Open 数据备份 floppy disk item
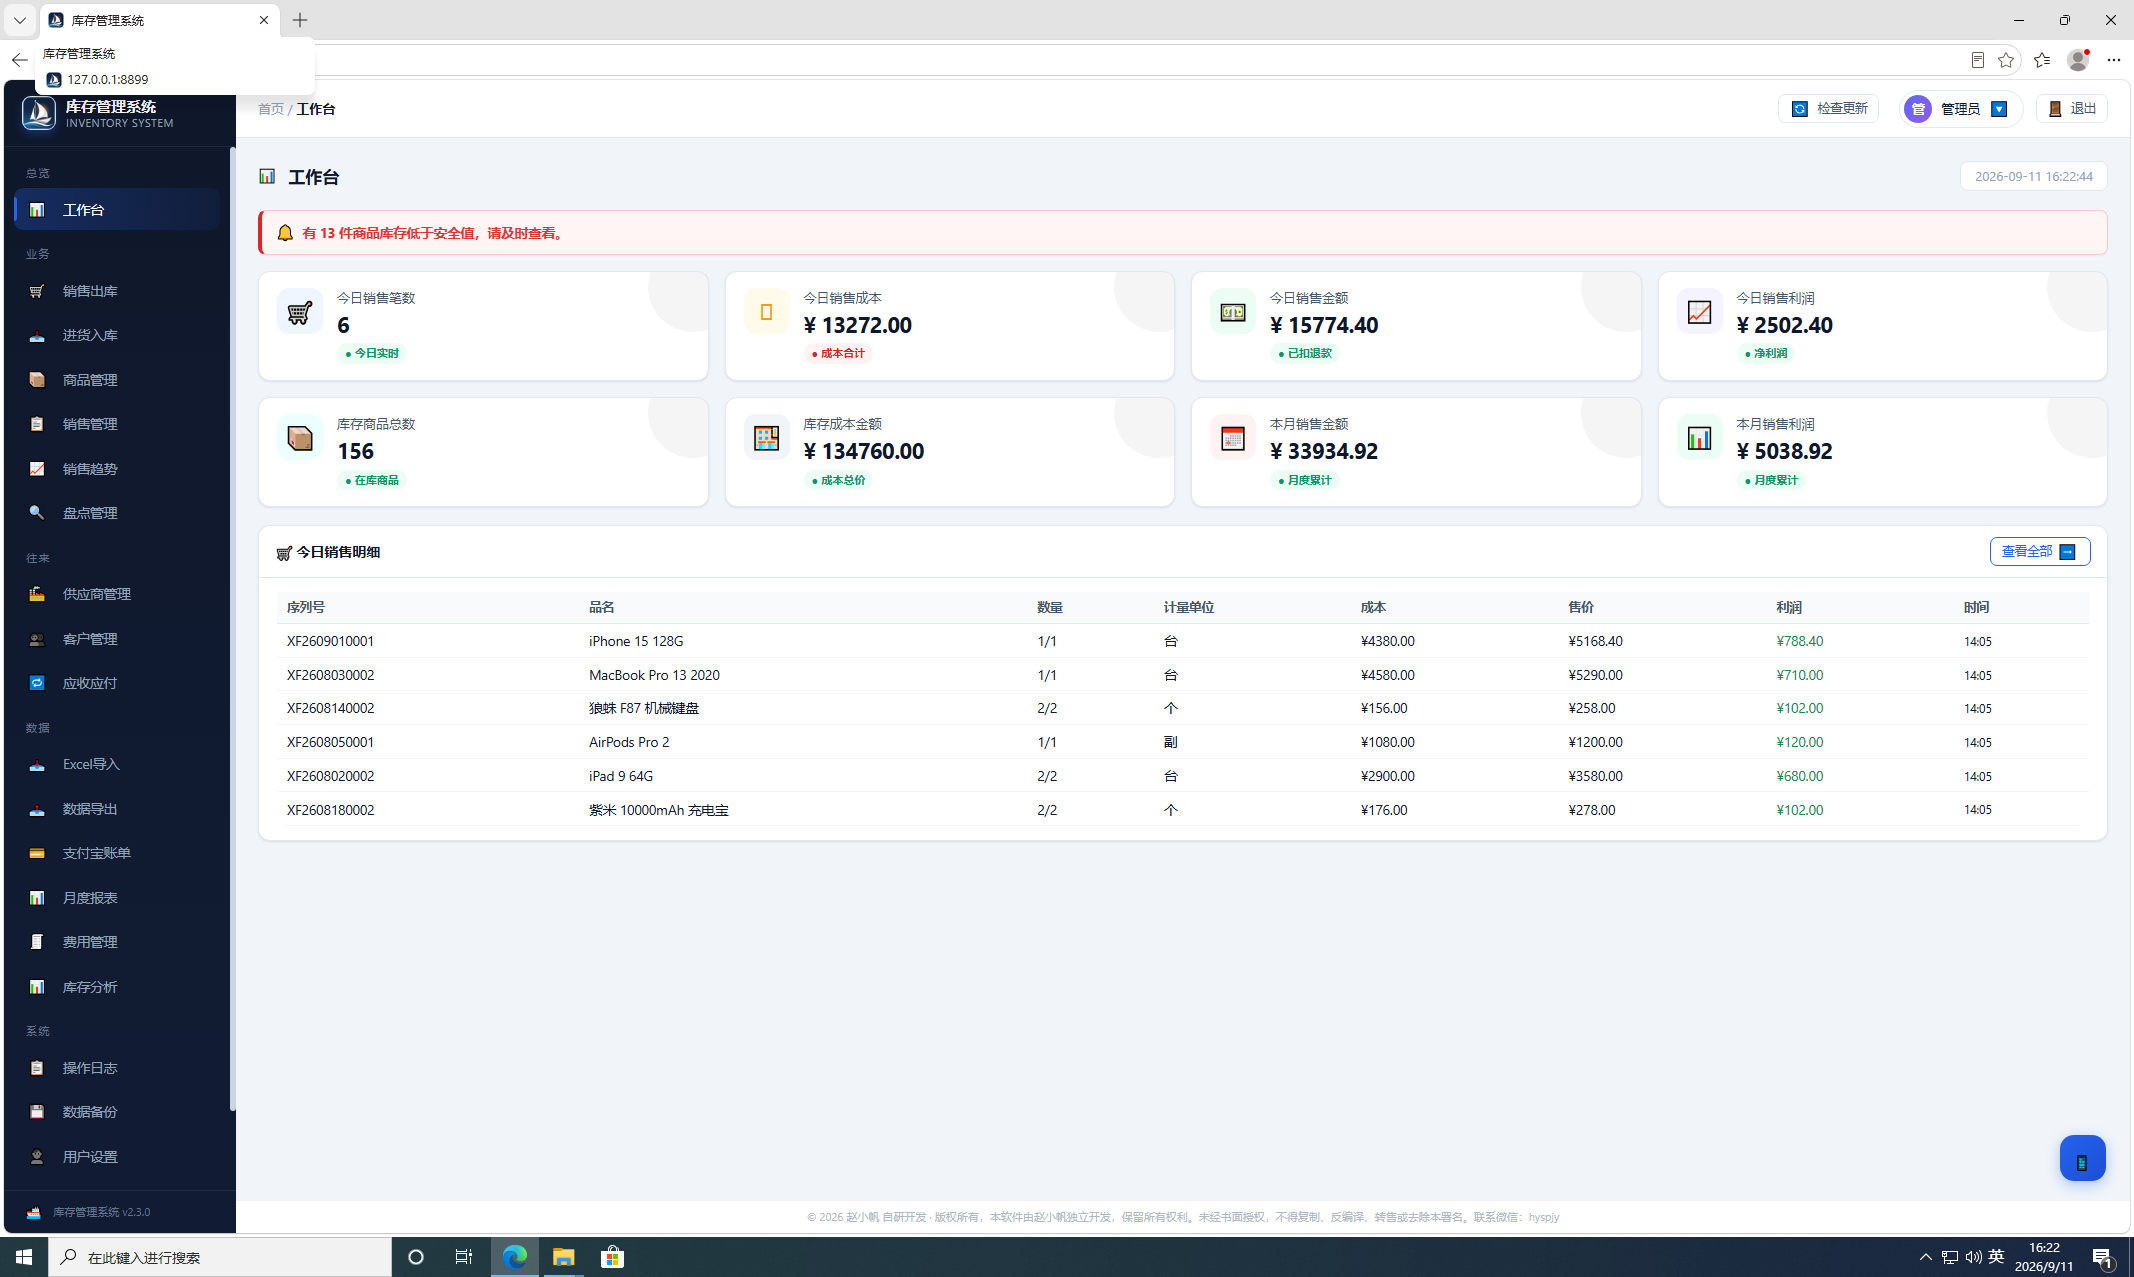Viewport: 2134px width, 1277px height. tap(117, 1112)
